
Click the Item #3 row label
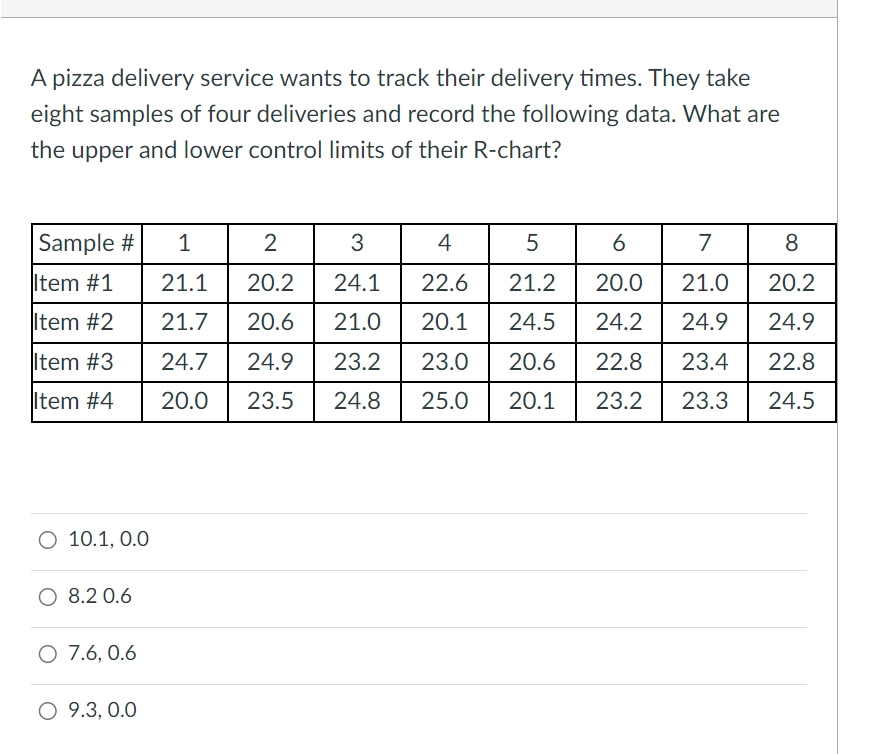pyautogui.click(x=74, y=361)
